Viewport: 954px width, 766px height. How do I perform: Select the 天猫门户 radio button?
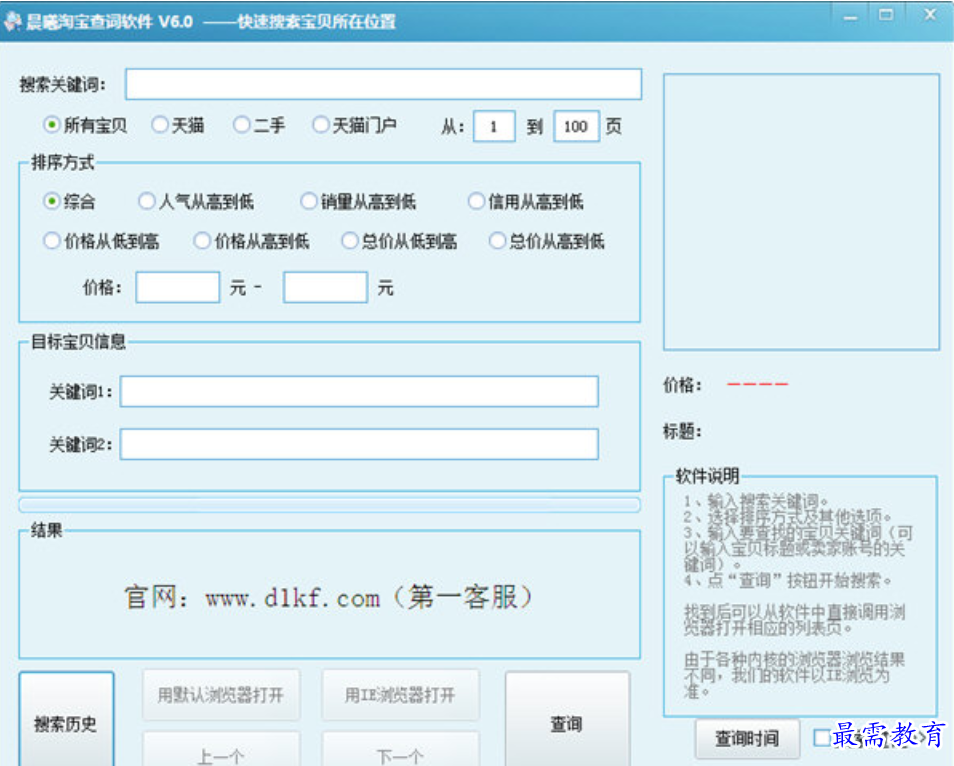(x=320, y=125)
